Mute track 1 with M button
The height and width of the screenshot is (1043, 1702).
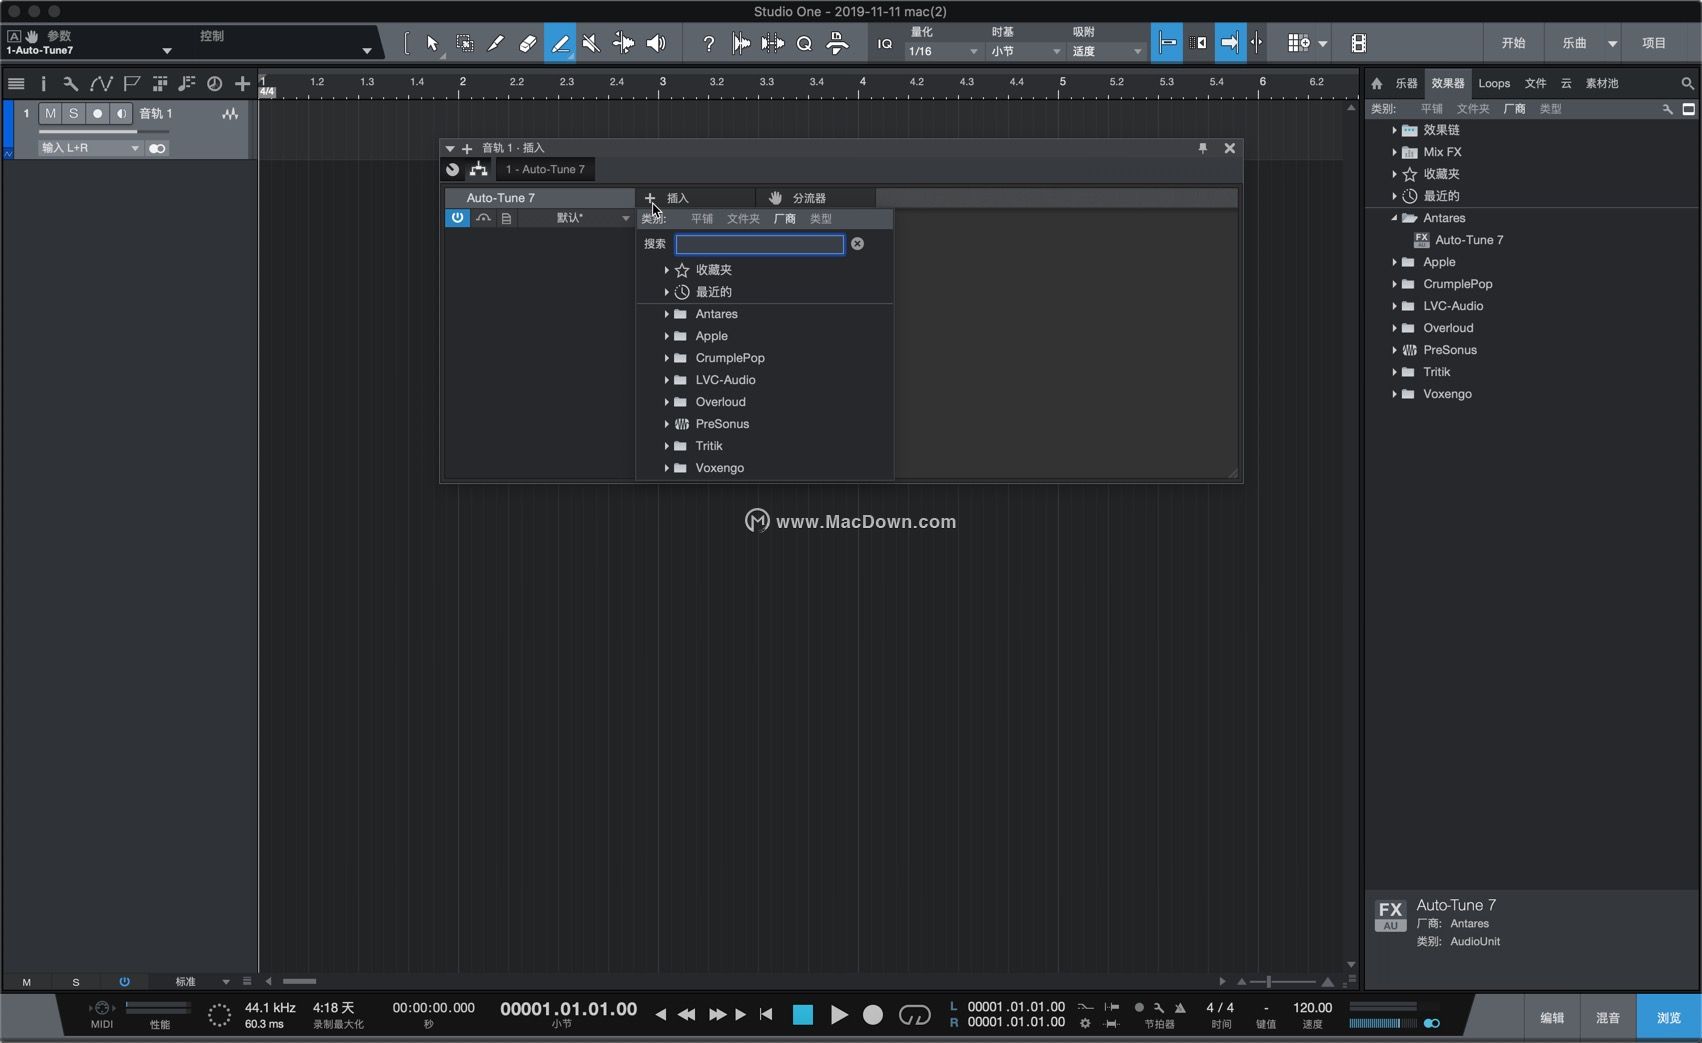[x=50, y=114]
